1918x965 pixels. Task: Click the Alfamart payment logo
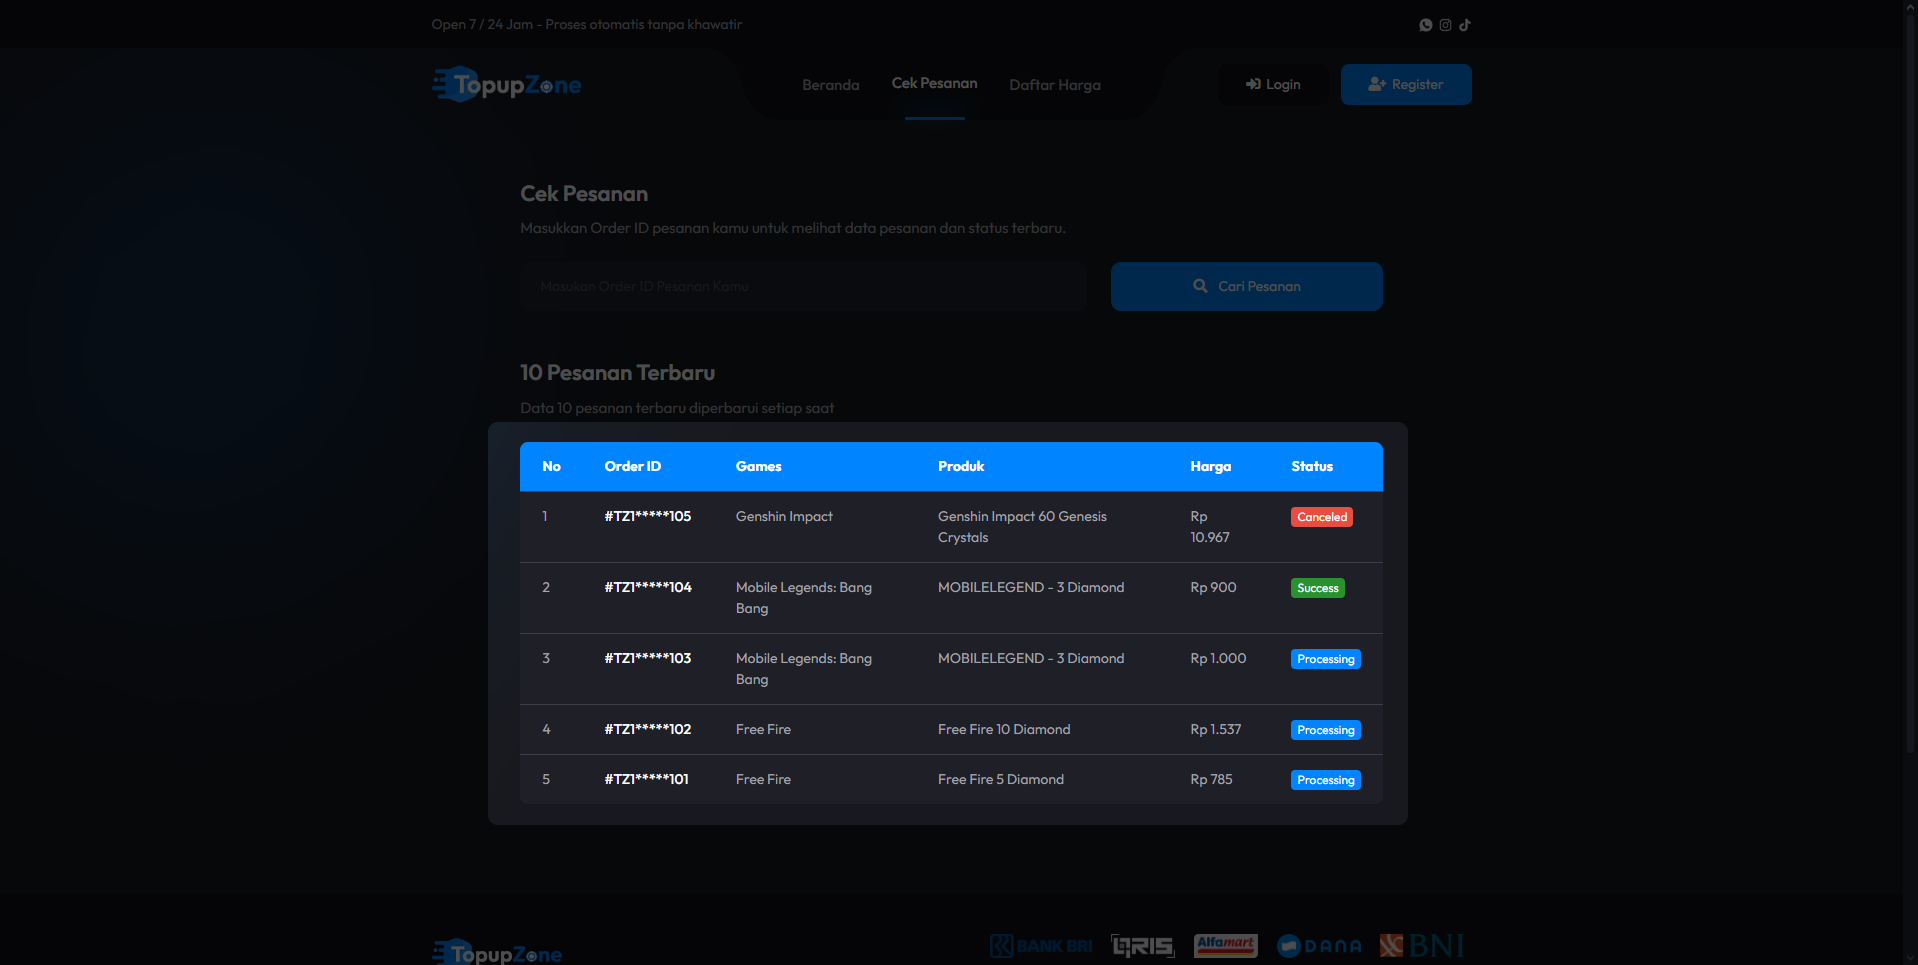click(x=1226, y=945)
